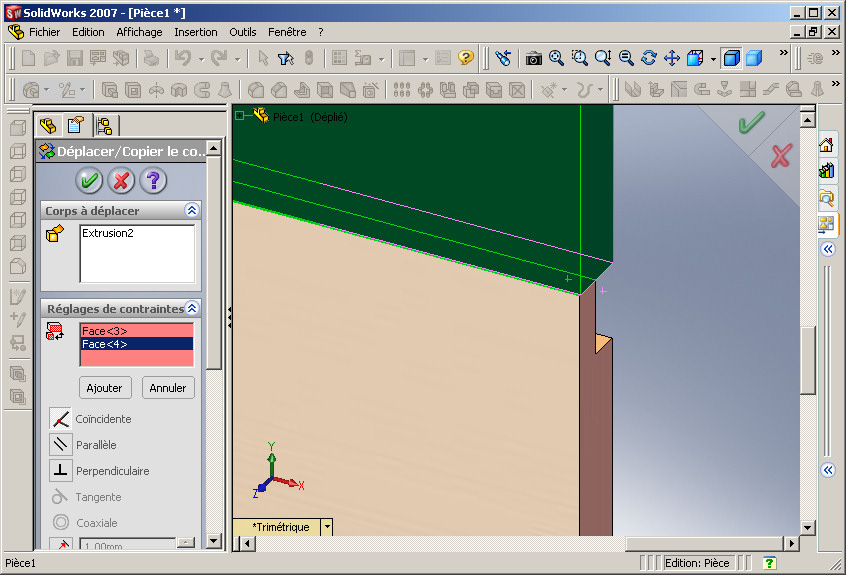Open the Design Library task pane icon
846x575 pixels.
click(x=826, y=171)
